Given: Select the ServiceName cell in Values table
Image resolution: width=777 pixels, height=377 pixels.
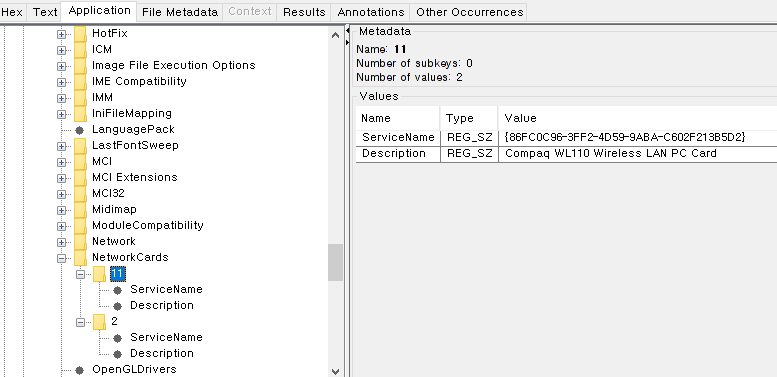Looking at the screenshot, I should pyautogui.click(x=398, y=138).
